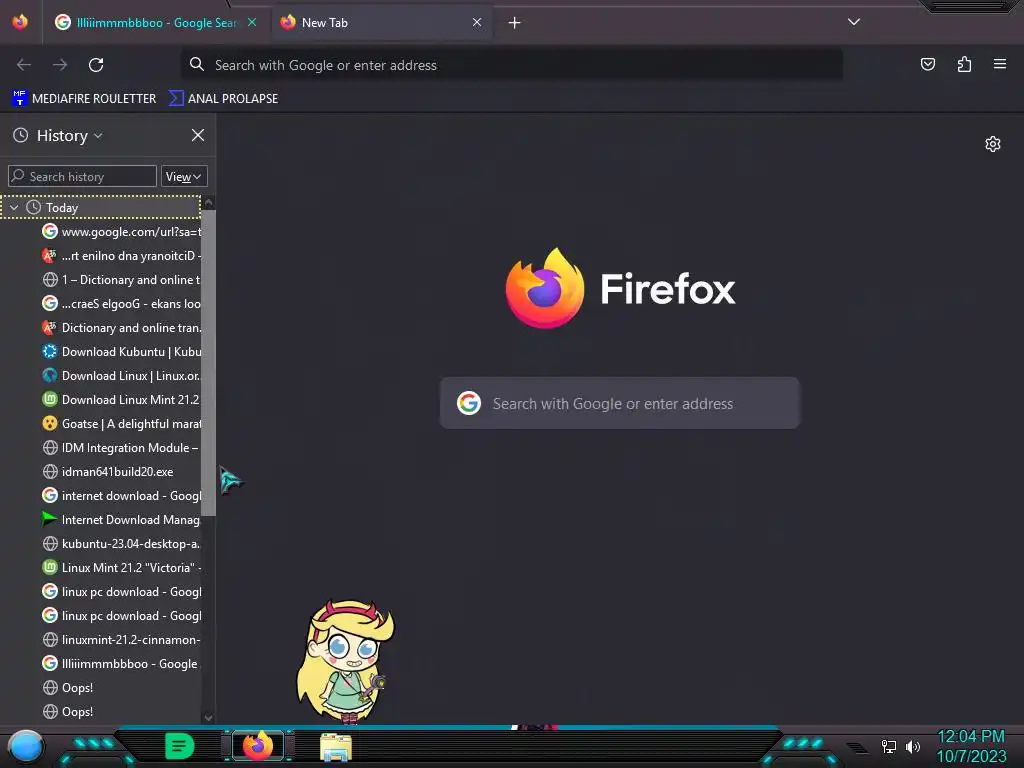This screenshot has width=1024, height=768.
Task: Open Download Linux | Linux.org entry
Action: tap(121, 376)
